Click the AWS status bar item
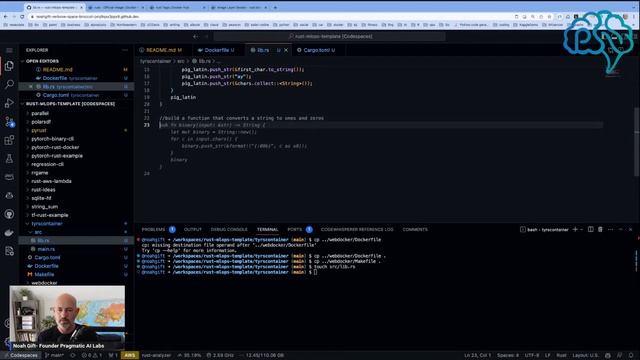The image size is (640, 360). click(x=130, y=356)
